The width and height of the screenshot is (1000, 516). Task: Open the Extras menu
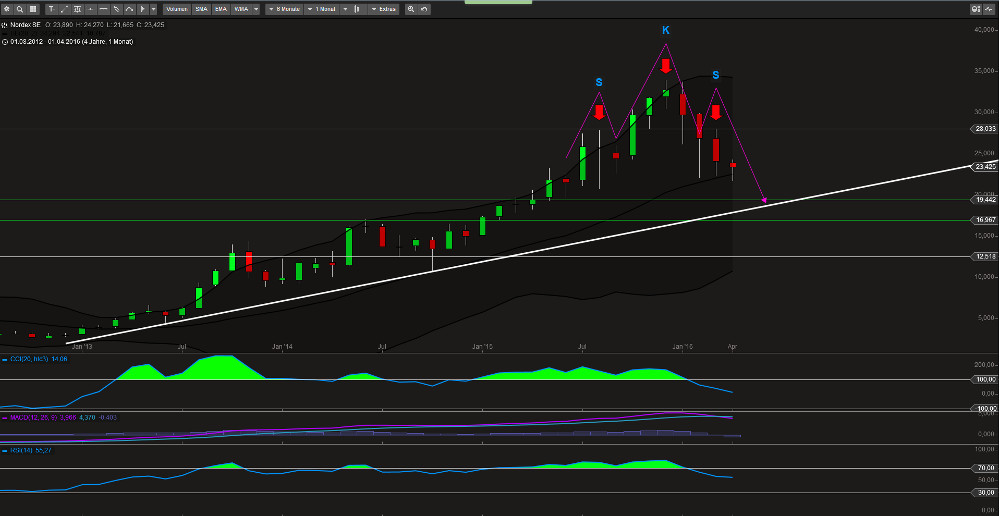coord(384,9)
